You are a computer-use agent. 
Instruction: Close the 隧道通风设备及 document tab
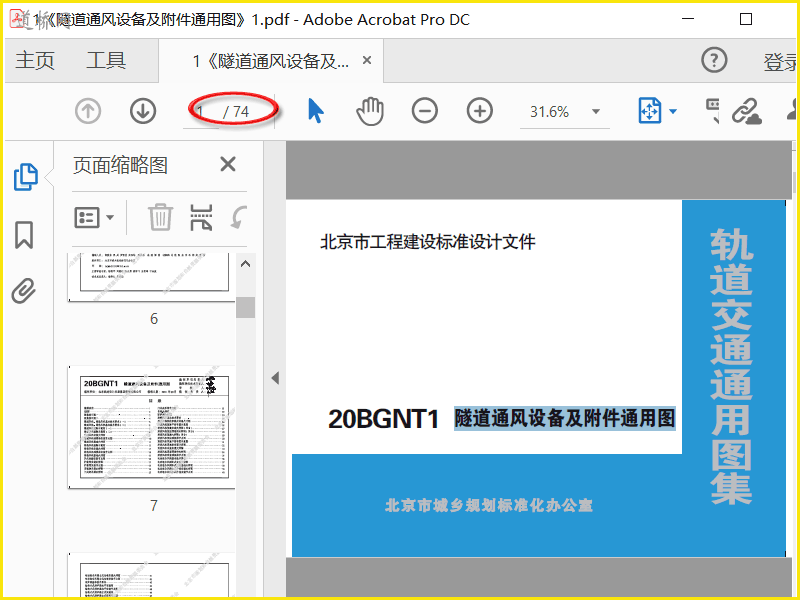pyautogui.click(x=366, y=60)
